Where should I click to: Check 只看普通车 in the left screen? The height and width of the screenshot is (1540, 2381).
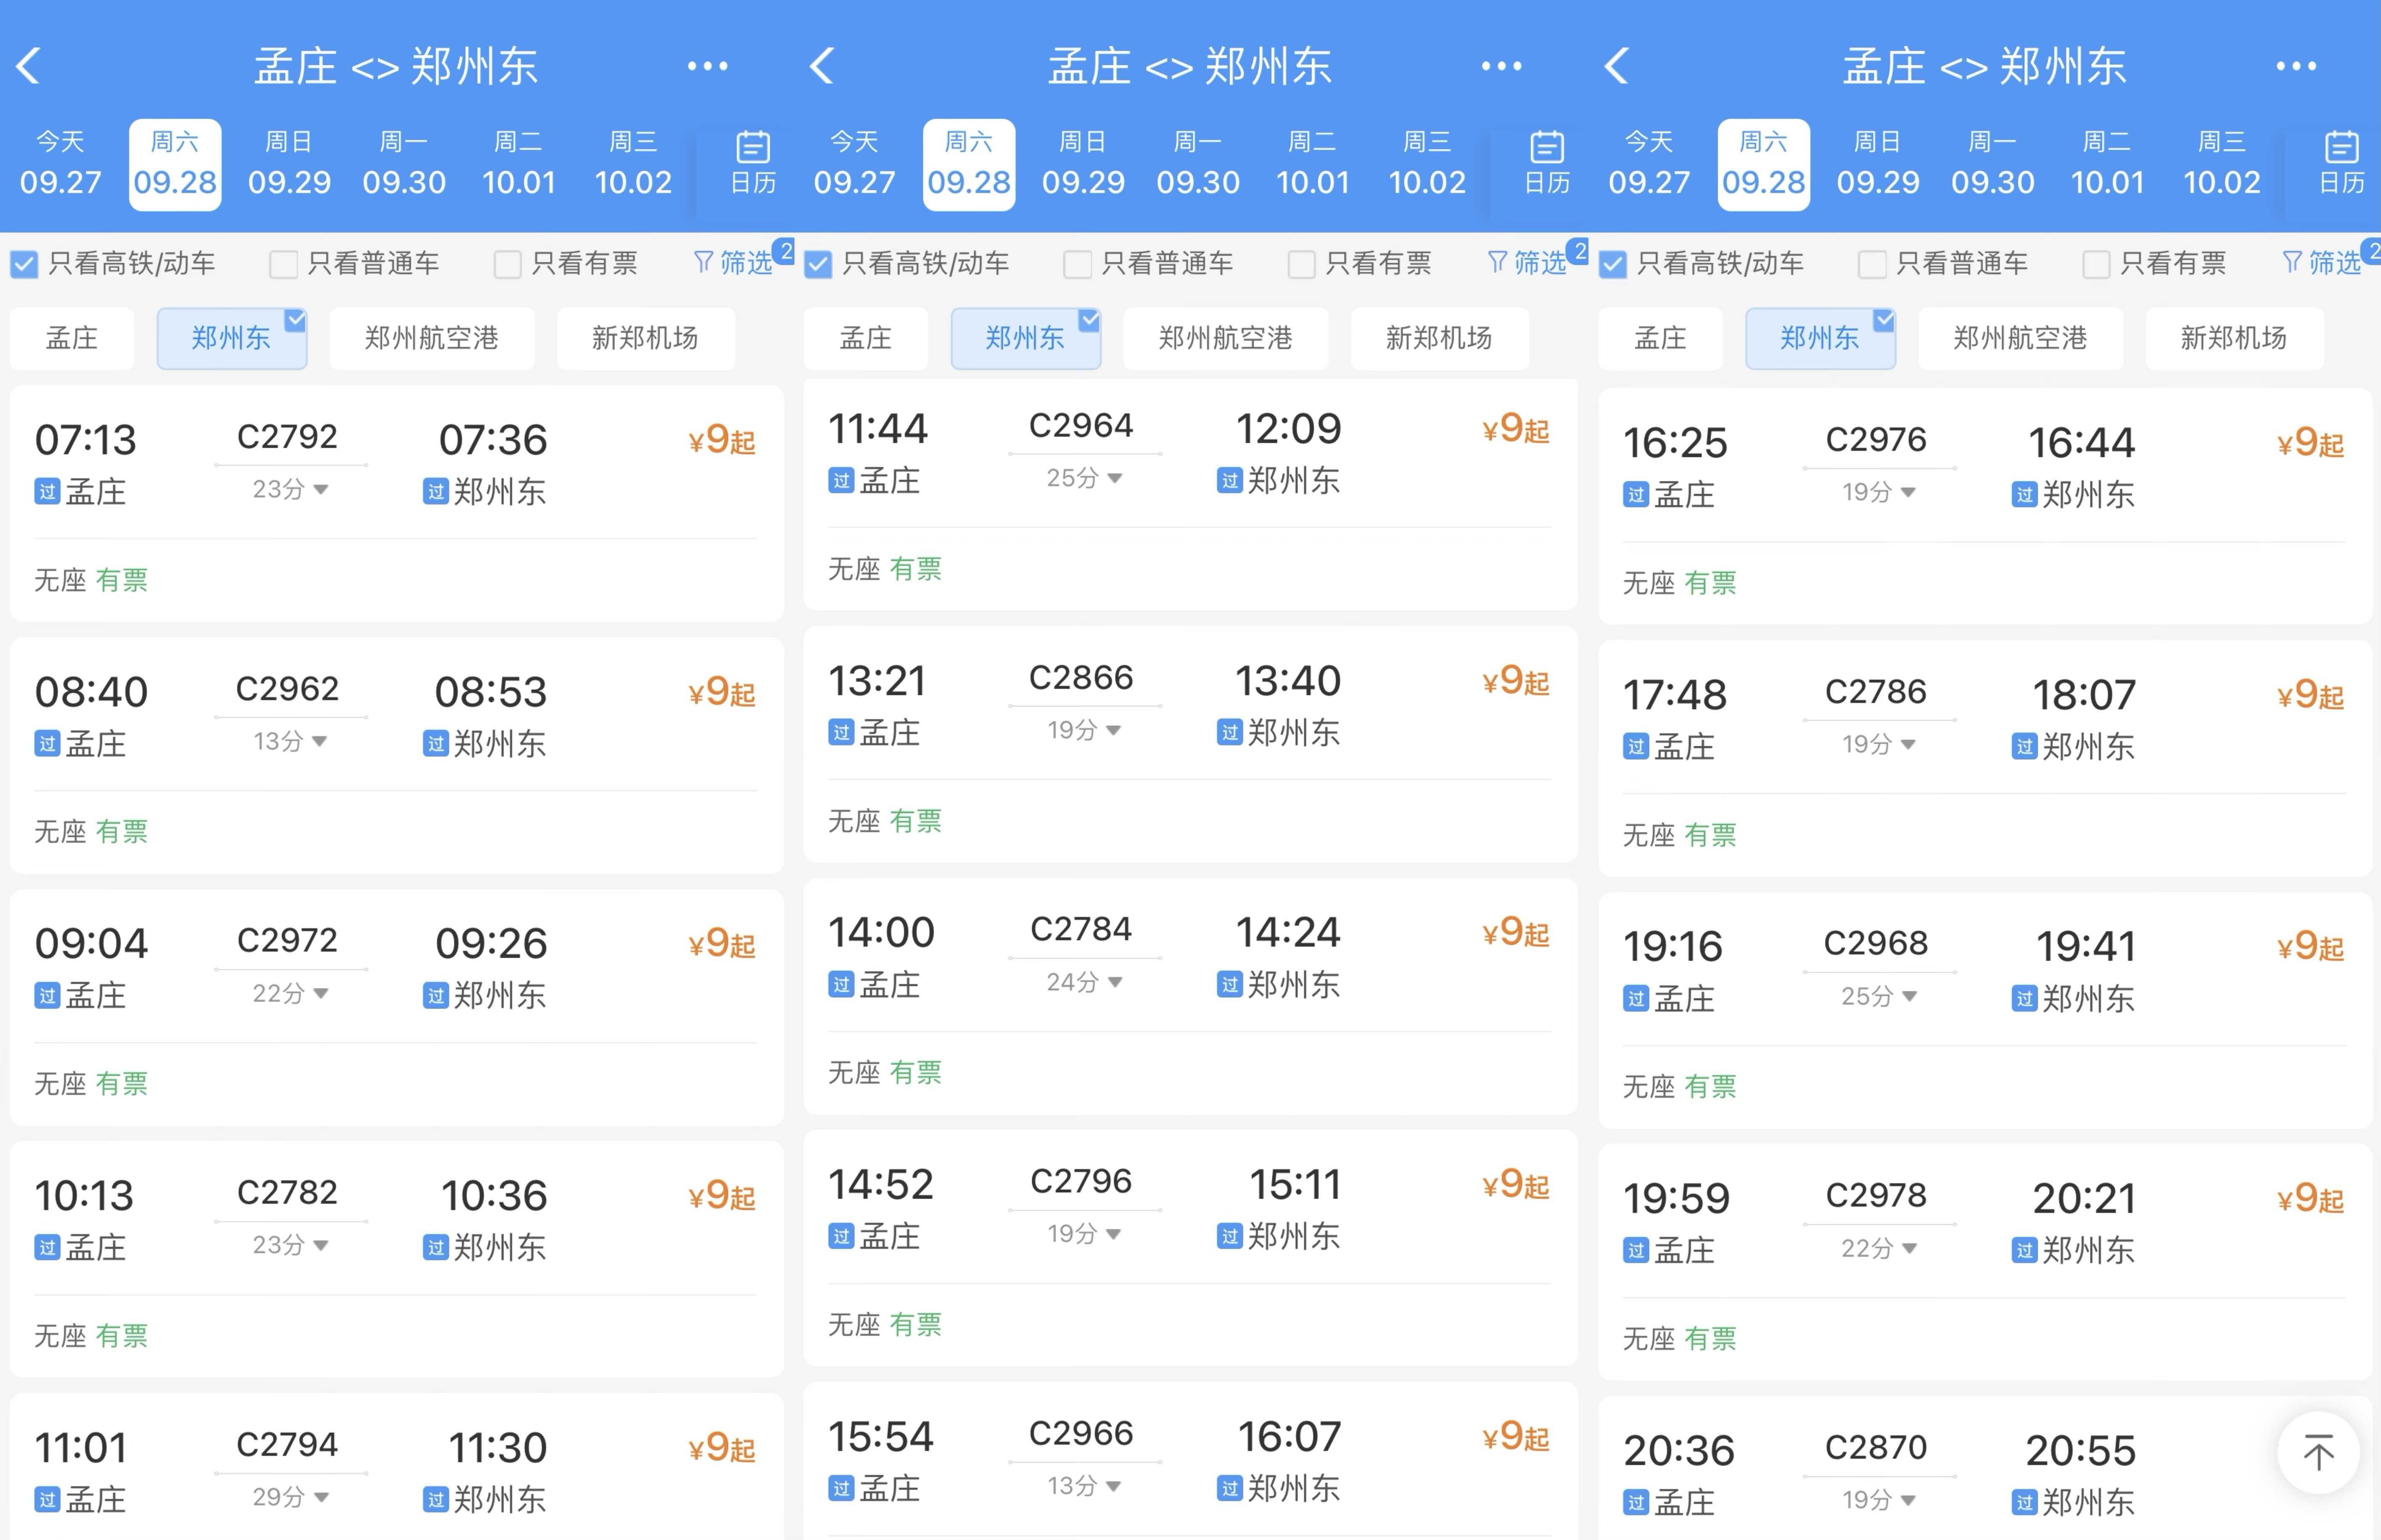point(284,264)
